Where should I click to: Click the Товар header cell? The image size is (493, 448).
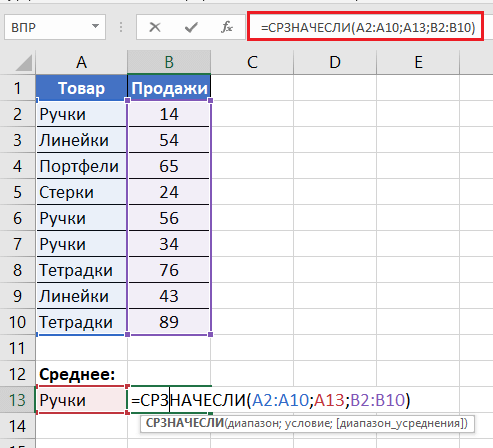[81, 88]
